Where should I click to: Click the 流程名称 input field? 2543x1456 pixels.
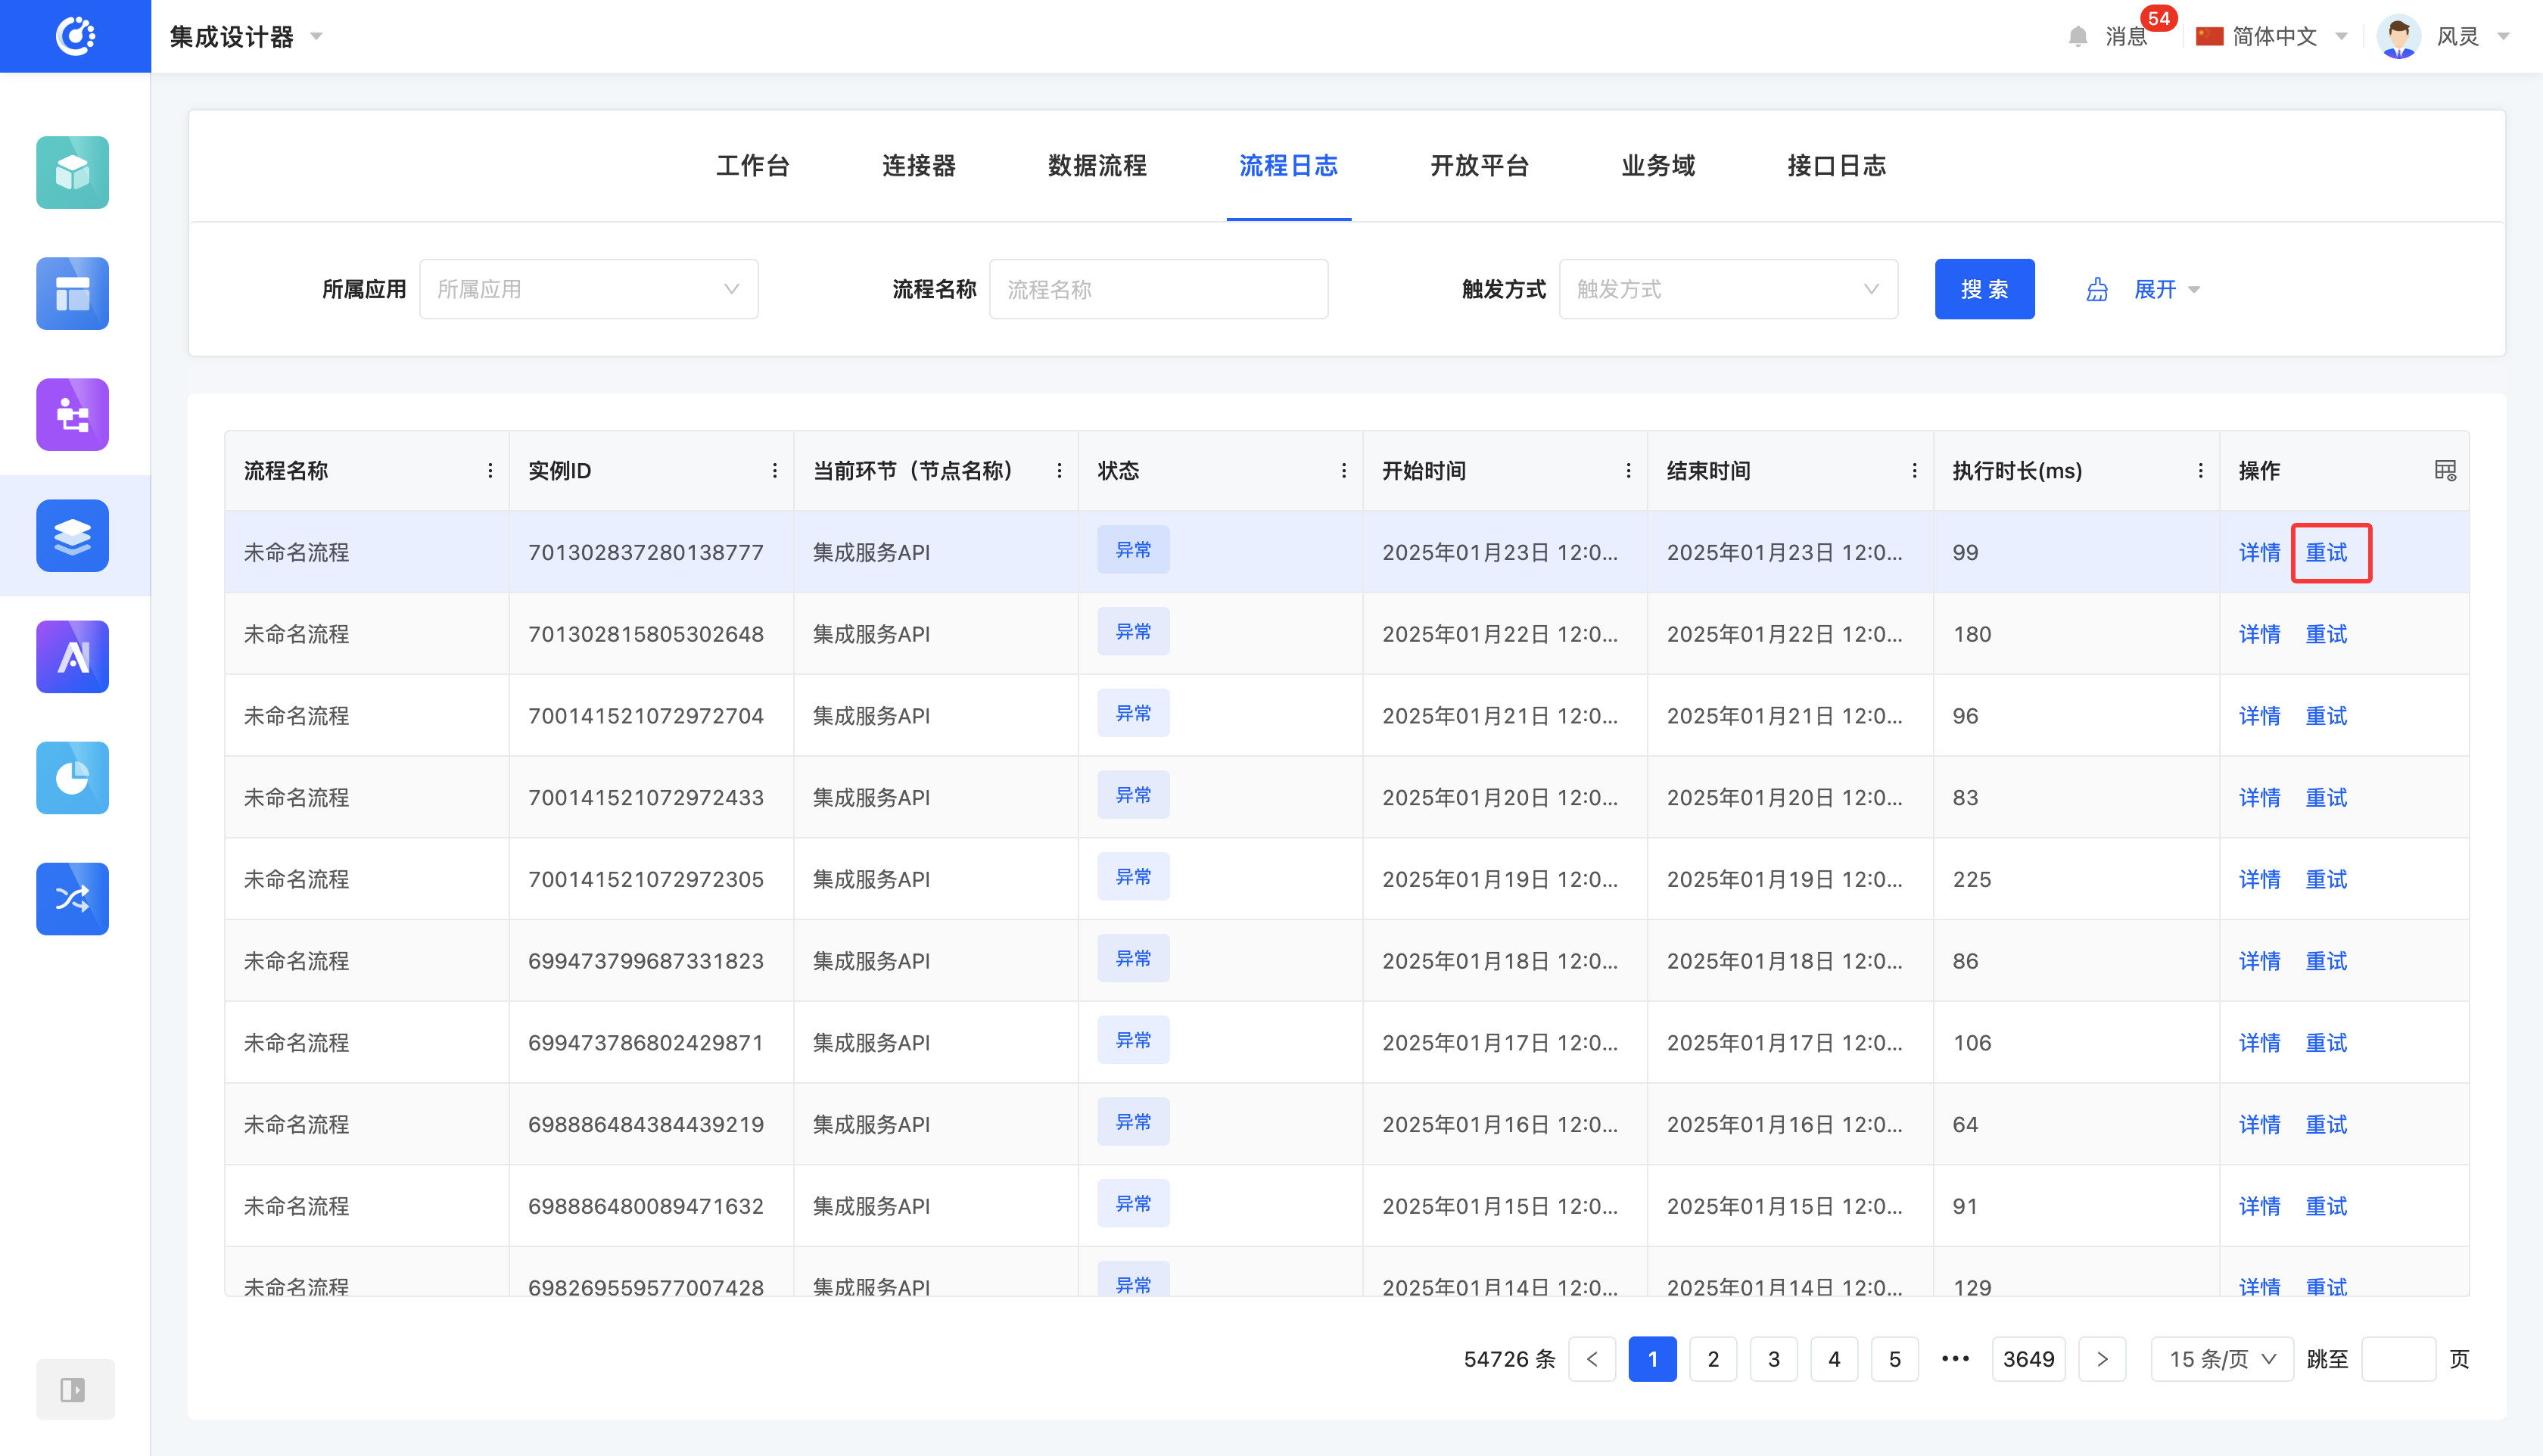pyautogui.click(x=1157, y=290)
